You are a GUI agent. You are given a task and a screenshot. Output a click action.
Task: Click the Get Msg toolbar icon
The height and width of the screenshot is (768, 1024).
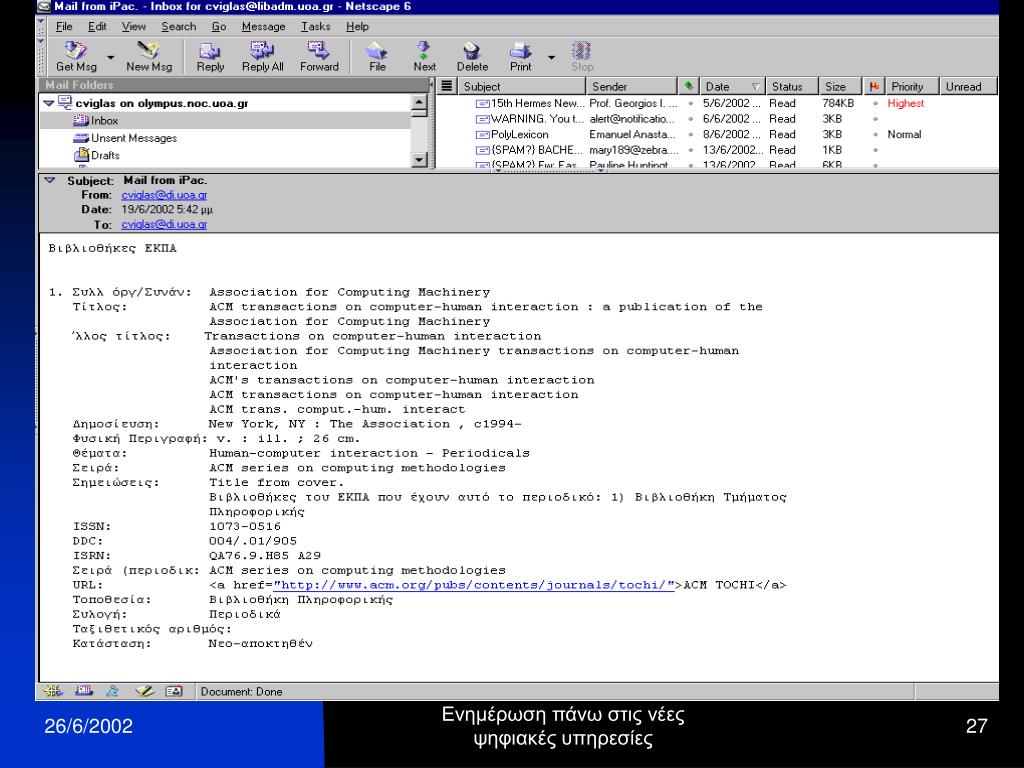pos(76,57)
